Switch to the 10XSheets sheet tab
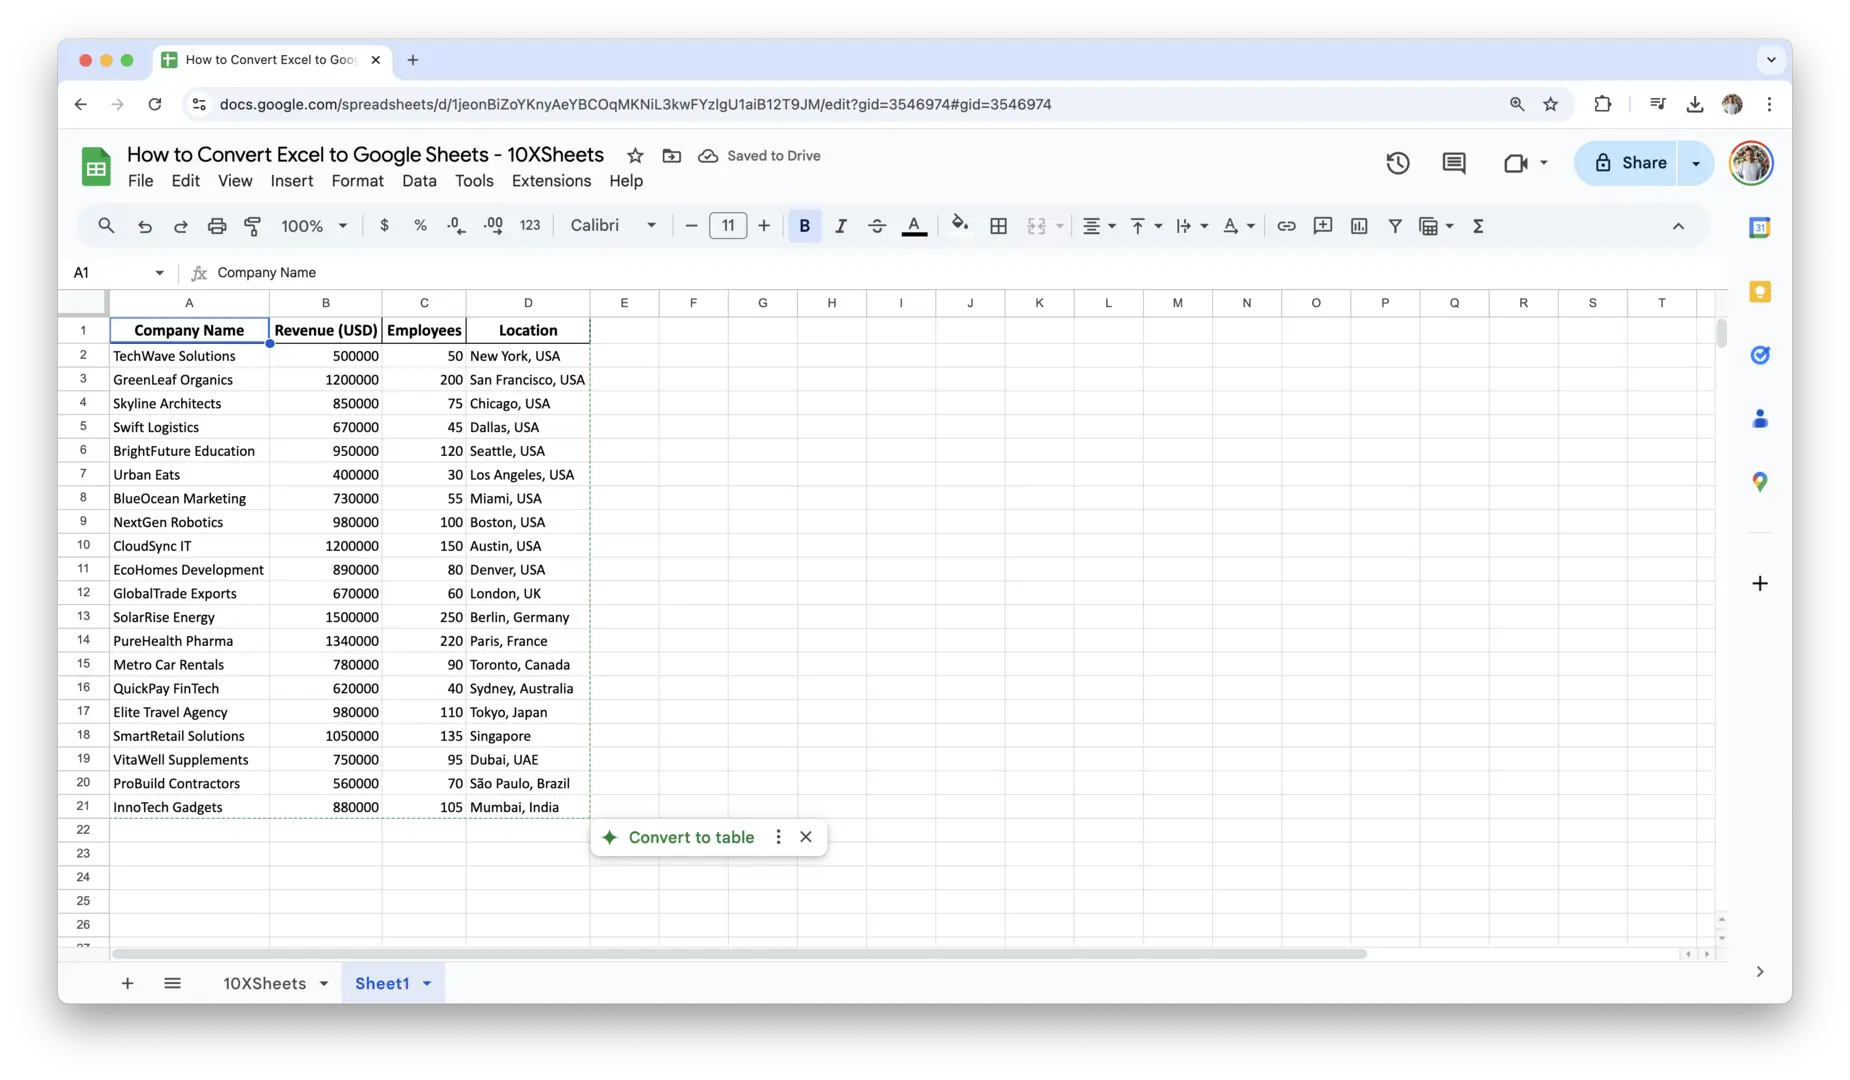This screenshot has width=1850, height=1080. pyautogui.click(x=264, y=984)
